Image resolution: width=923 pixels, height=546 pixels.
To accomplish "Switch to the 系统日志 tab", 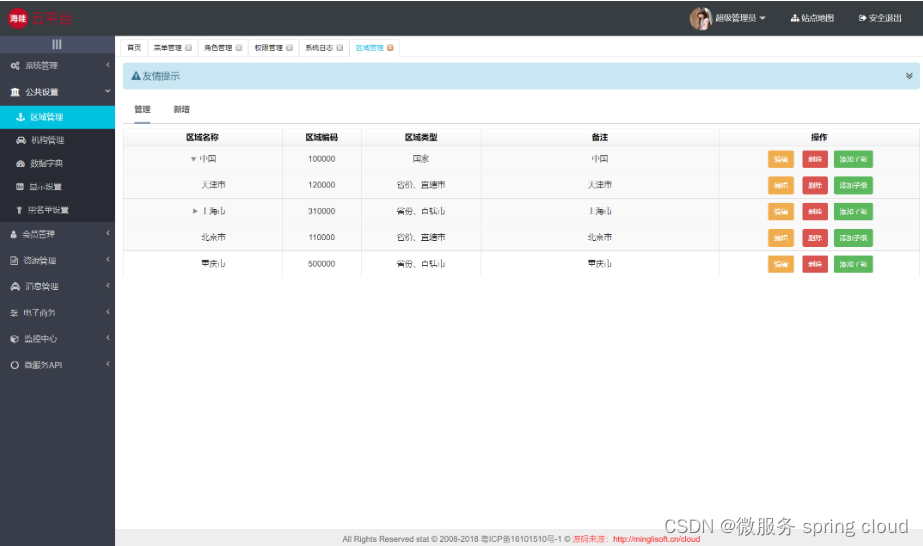I will [319, 48].
